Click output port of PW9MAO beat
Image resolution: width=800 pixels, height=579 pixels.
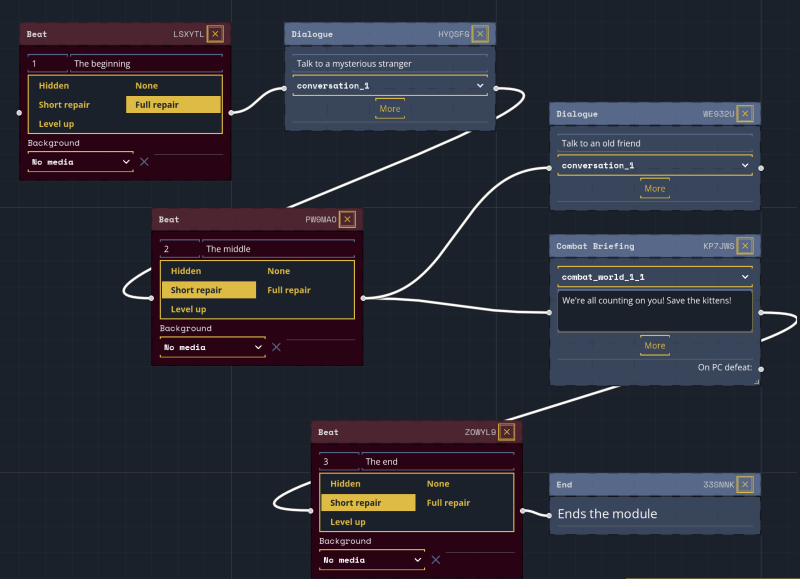363,298
